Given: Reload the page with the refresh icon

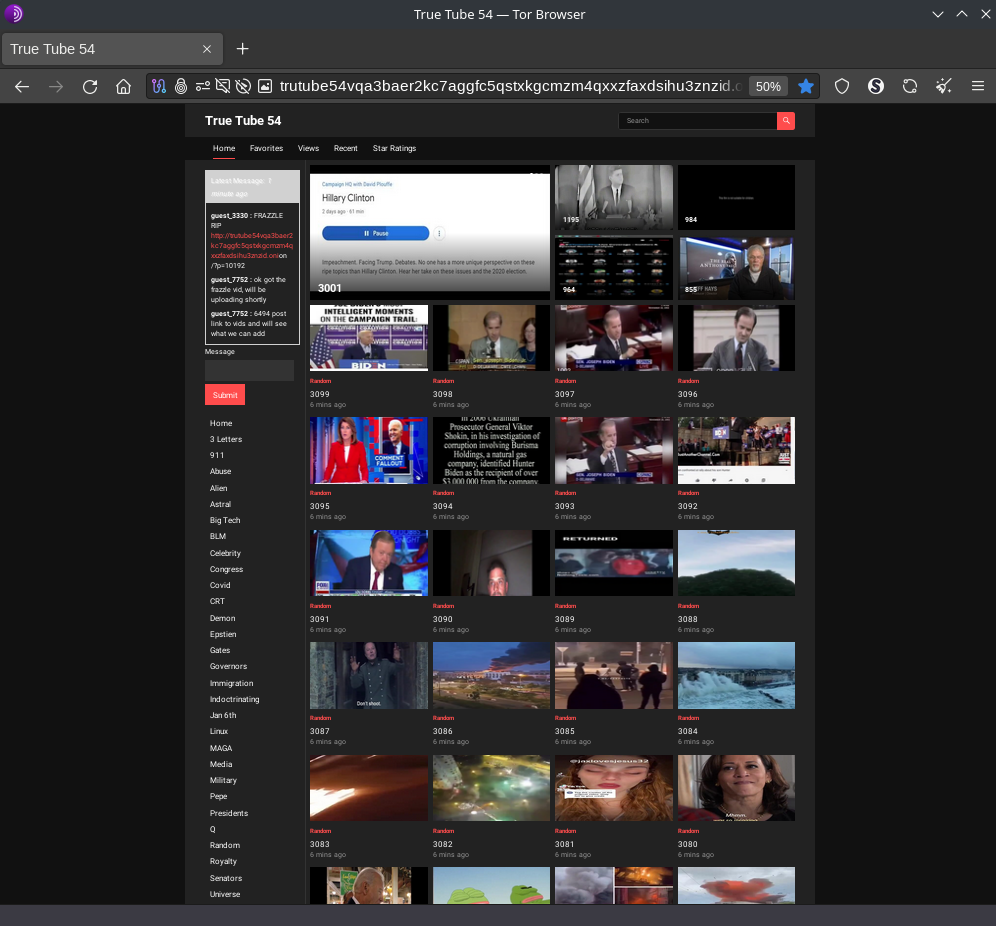Looking at the screenshot, I should (x=90, y=86).
